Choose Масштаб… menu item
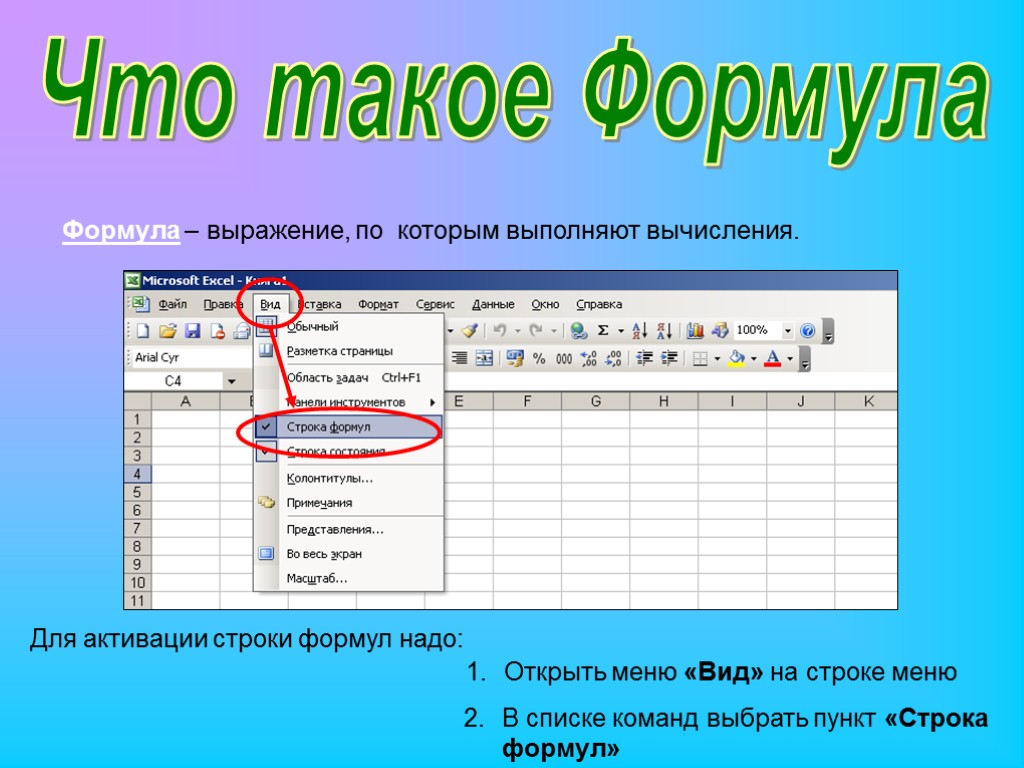 [347, 579]
